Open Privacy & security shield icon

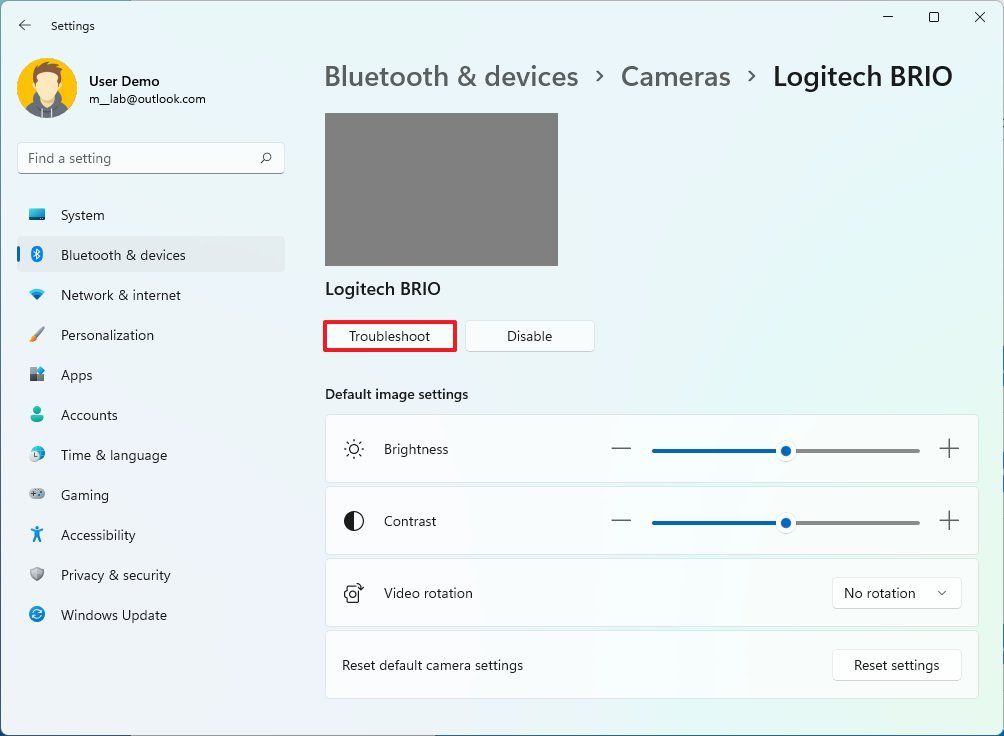pyautogui.click(x=41, y=575)
